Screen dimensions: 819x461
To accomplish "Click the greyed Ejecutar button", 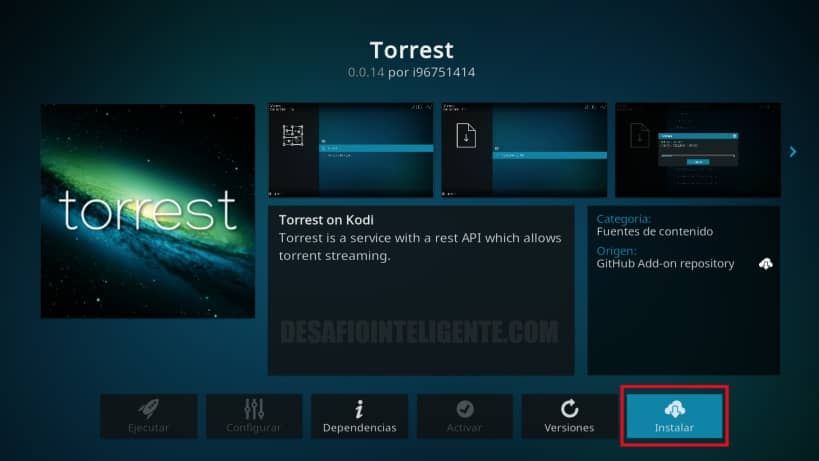I will point(149,416).
